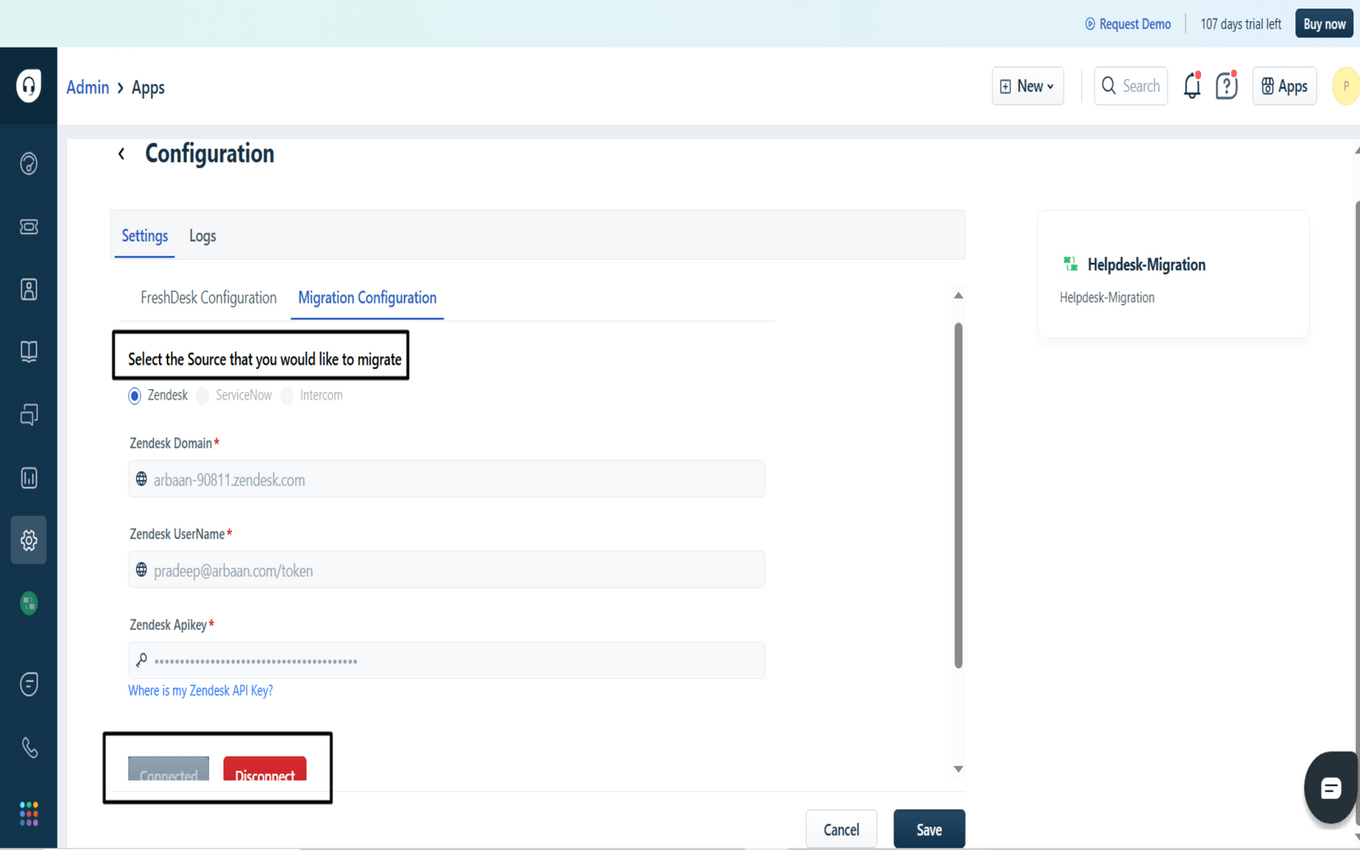This screenshot has height=850, width=1360.
Task: Click the Search field in header
Action: (x=1131, y=86)
